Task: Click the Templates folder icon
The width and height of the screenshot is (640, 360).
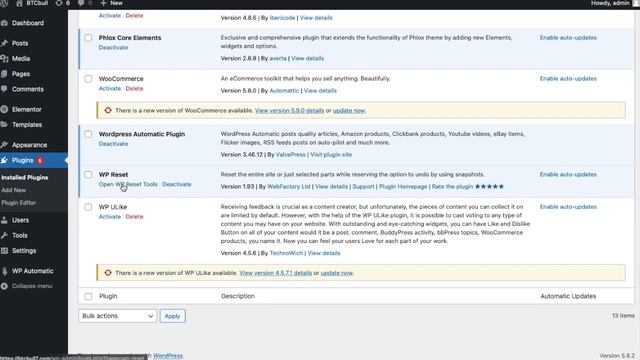Action: pos(4,125)
